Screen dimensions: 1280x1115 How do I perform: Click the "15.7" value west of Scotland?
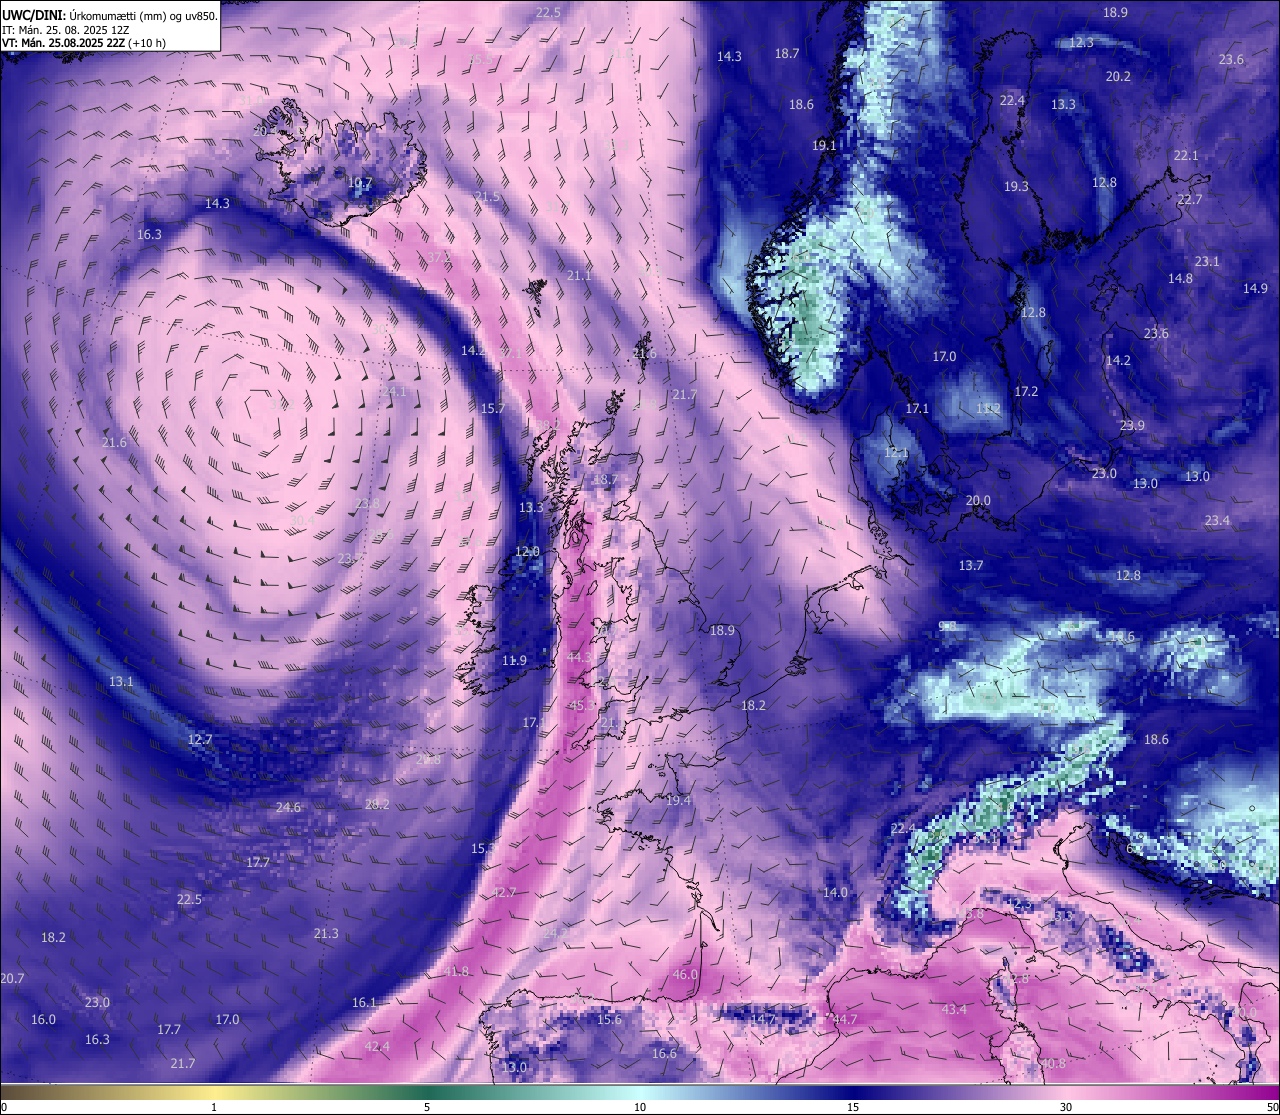pyautogui.click(x=493, y=408)
